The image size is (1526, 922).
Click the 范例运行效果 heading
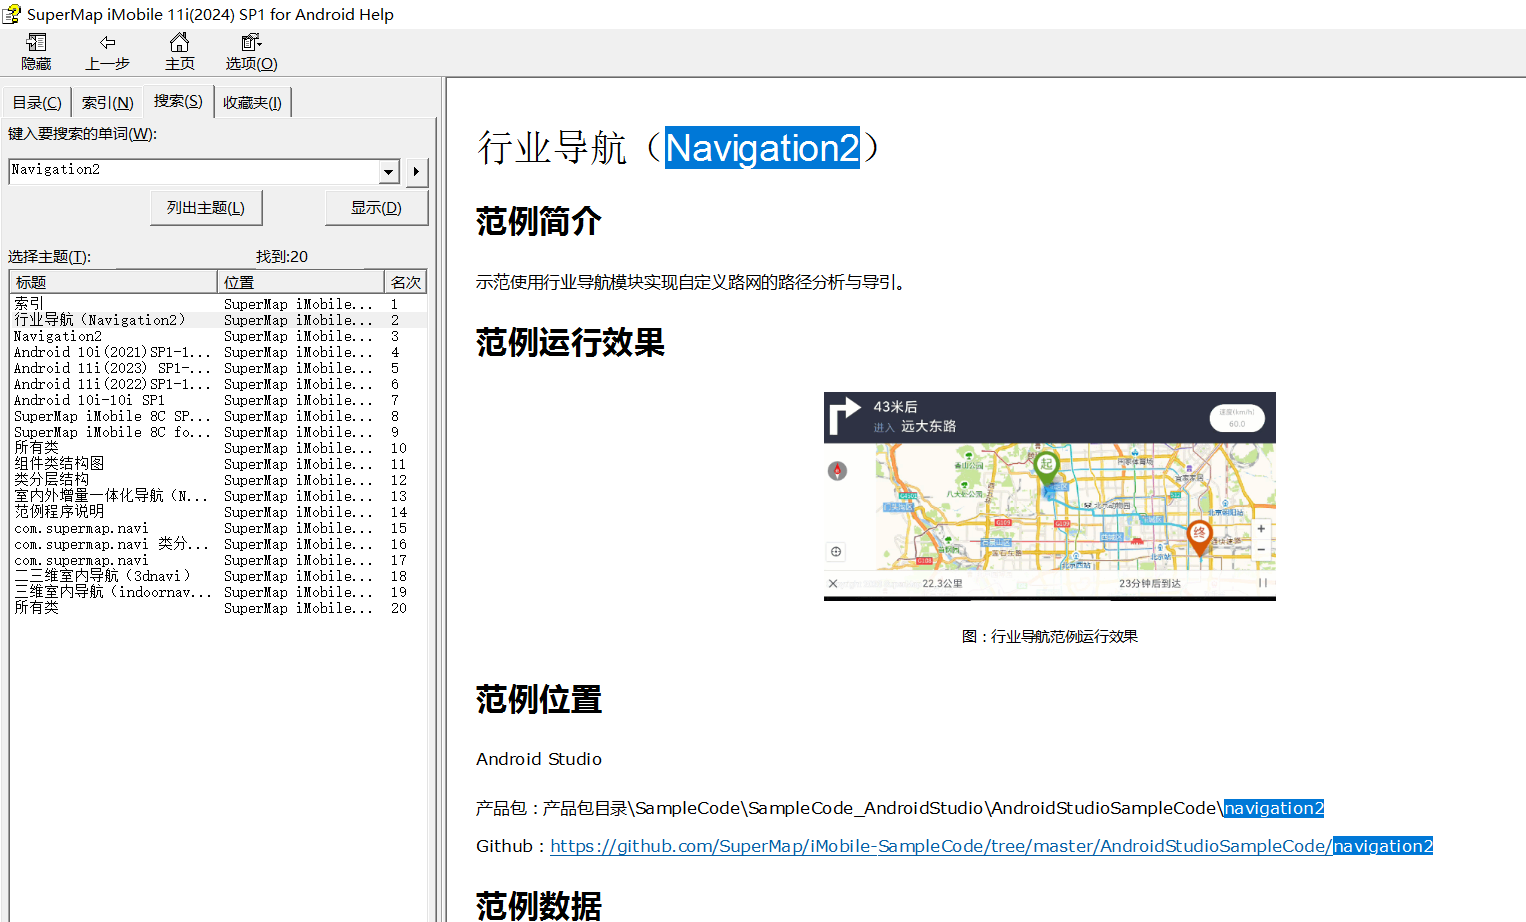(x=570, y=343)
